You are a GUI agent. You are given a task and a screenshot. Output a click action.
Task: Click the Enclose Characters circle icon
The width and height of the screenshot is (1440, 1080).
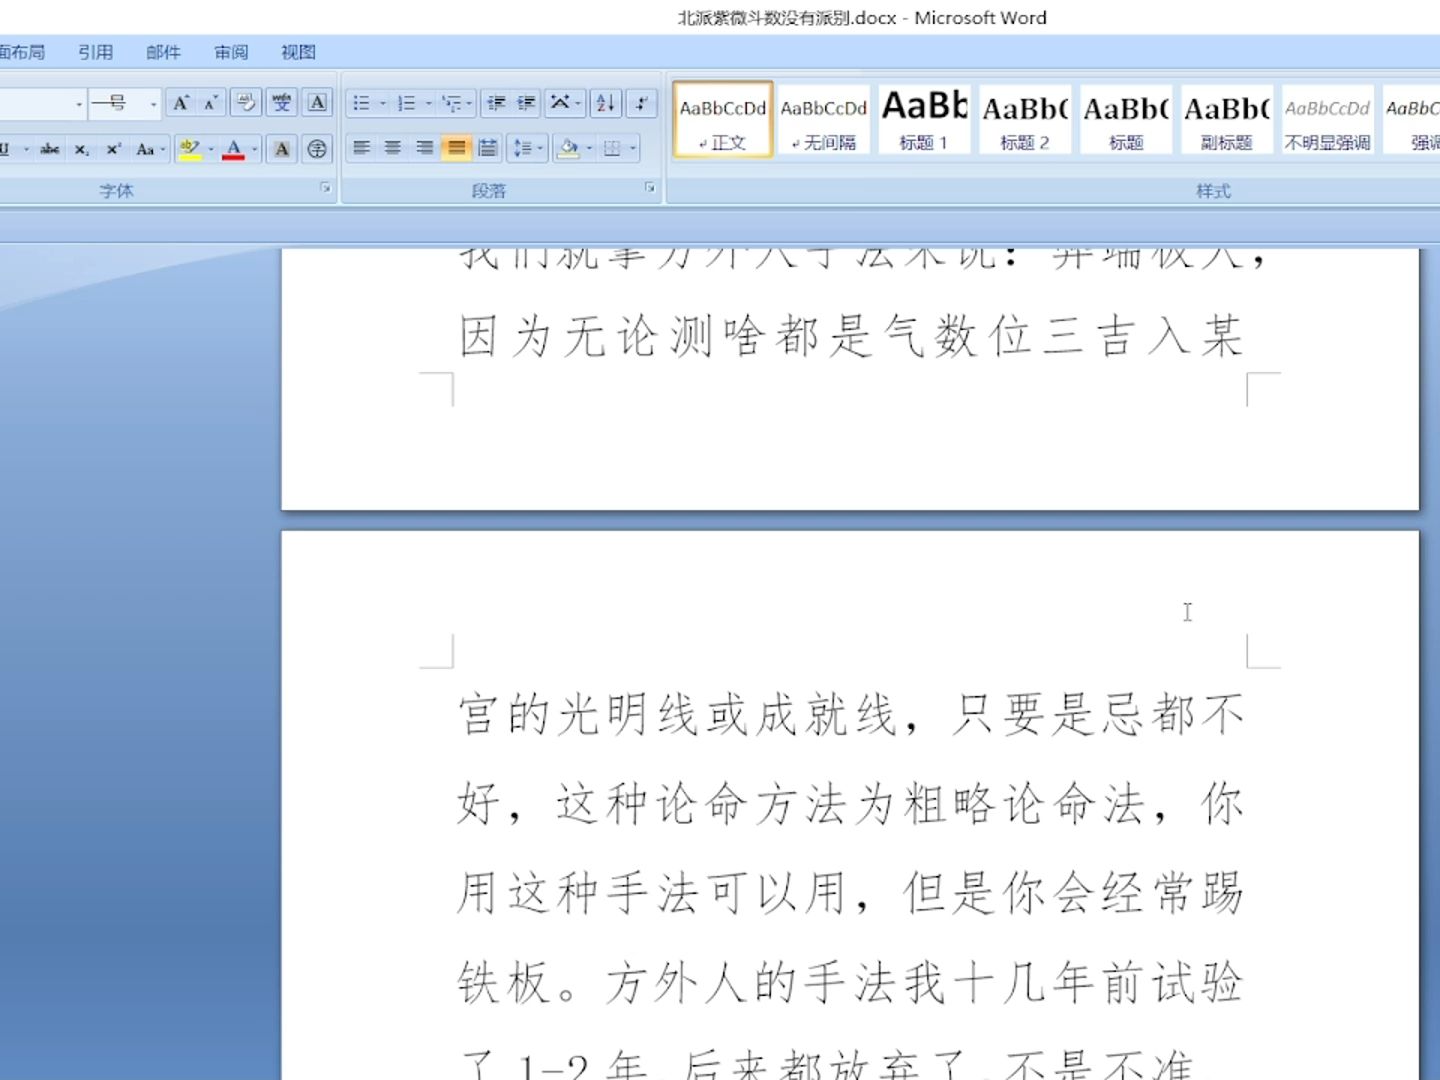pos(317,149)
